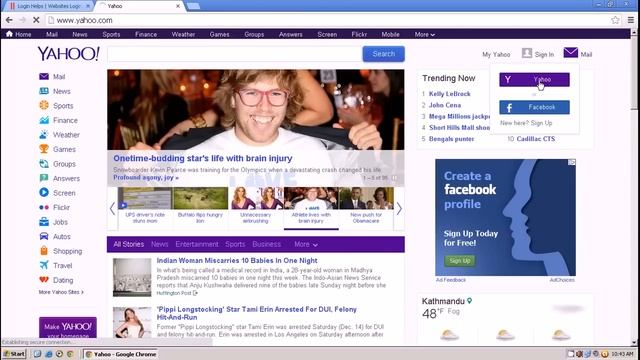640x360 pixels.
Task: Open Onetime-budding star's life headline
Action: (202, 158)
